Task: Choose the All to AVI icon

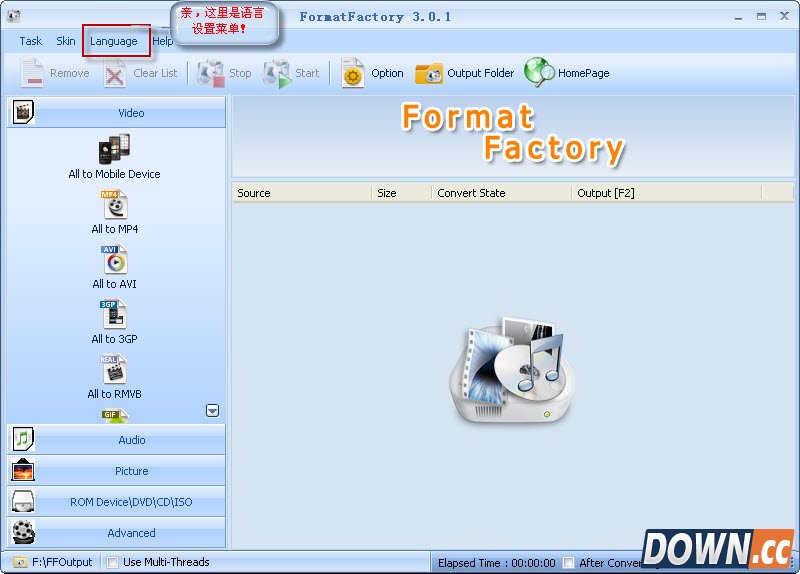Action: click(114, 260)
